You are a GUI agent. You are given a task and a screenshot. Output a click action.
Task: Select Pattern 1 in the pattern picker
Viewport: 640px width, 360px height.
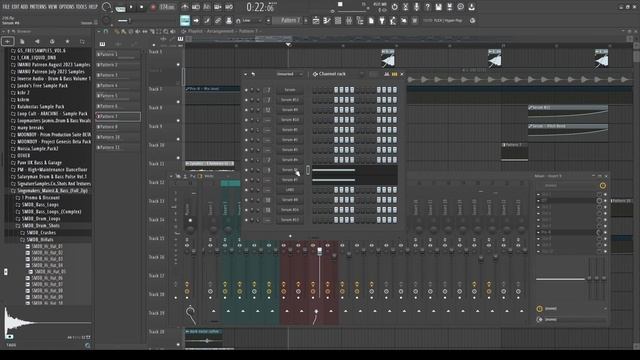(x=118, y=54)
